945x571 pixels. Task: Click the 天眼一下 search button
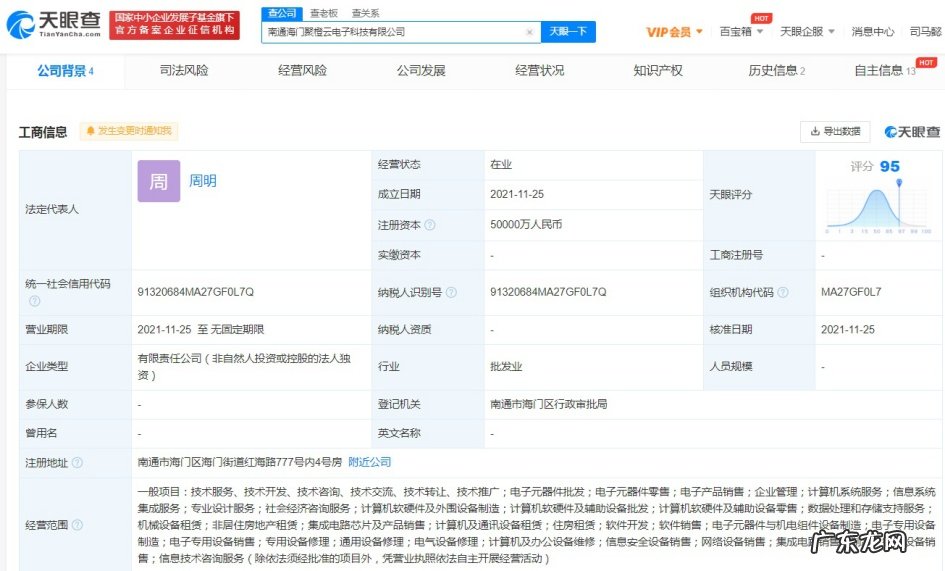[568, 31]
